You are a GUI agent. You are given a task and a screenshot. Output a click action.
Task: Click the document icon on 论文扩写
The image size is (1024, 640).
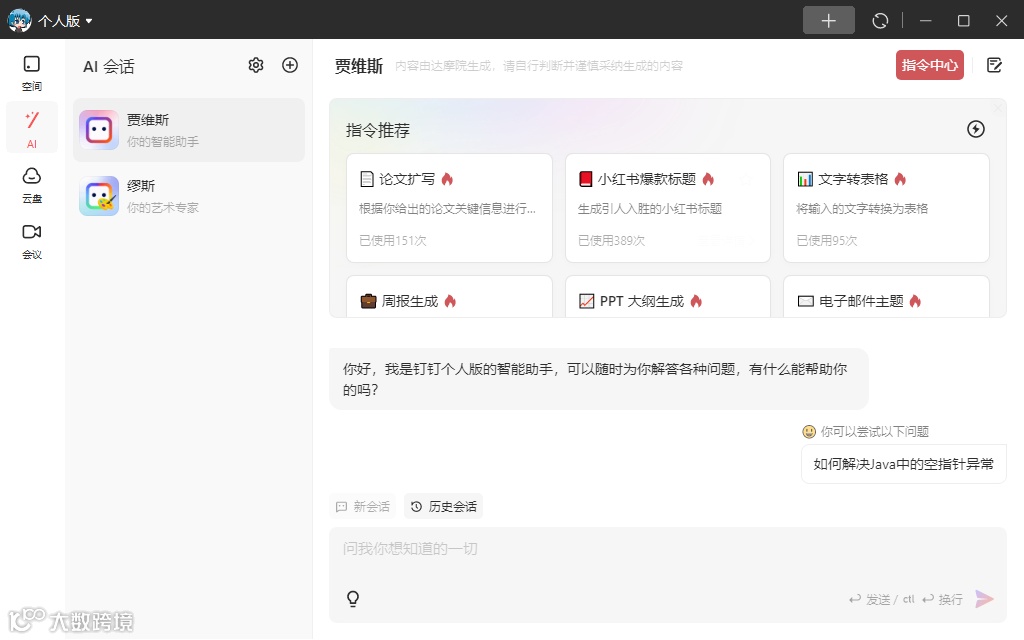pos(367,179)
